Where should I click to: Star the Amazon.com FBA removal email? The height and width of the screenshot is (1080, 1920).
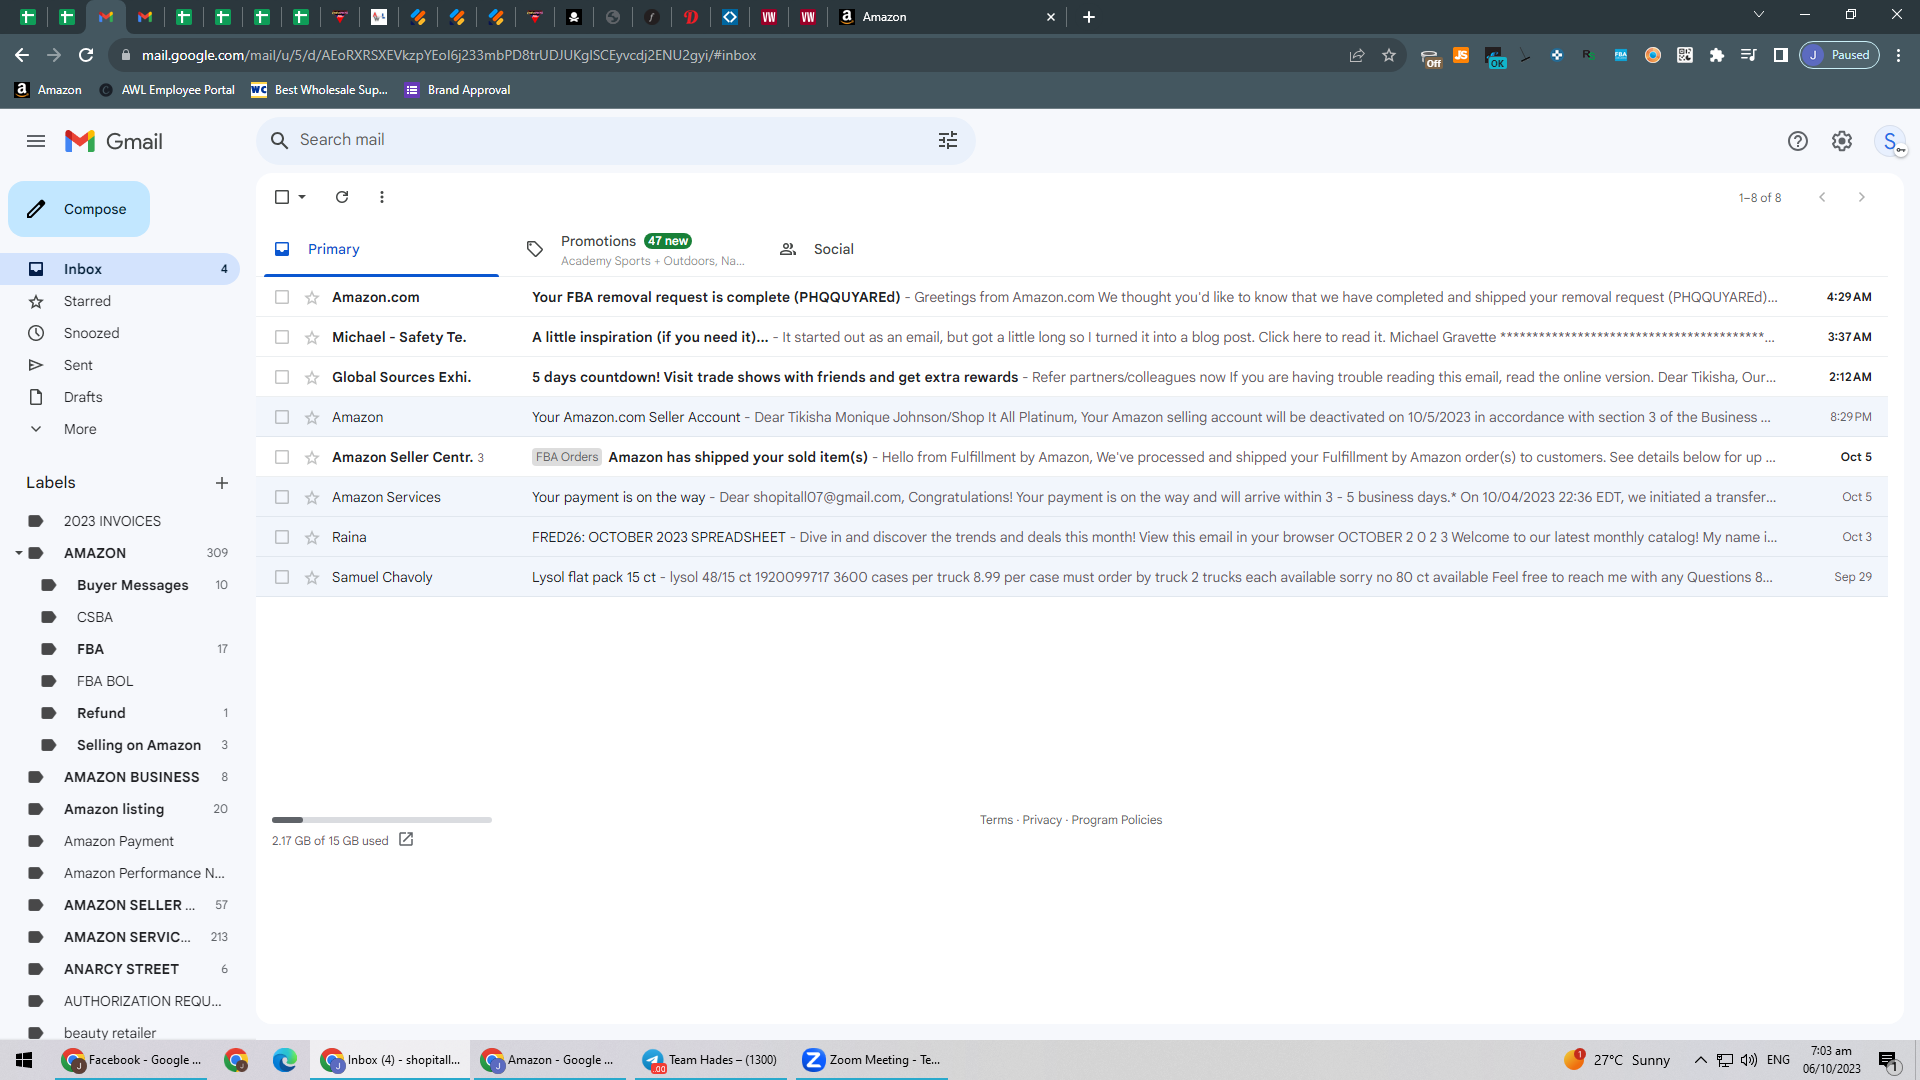click(x=312, y=297)
